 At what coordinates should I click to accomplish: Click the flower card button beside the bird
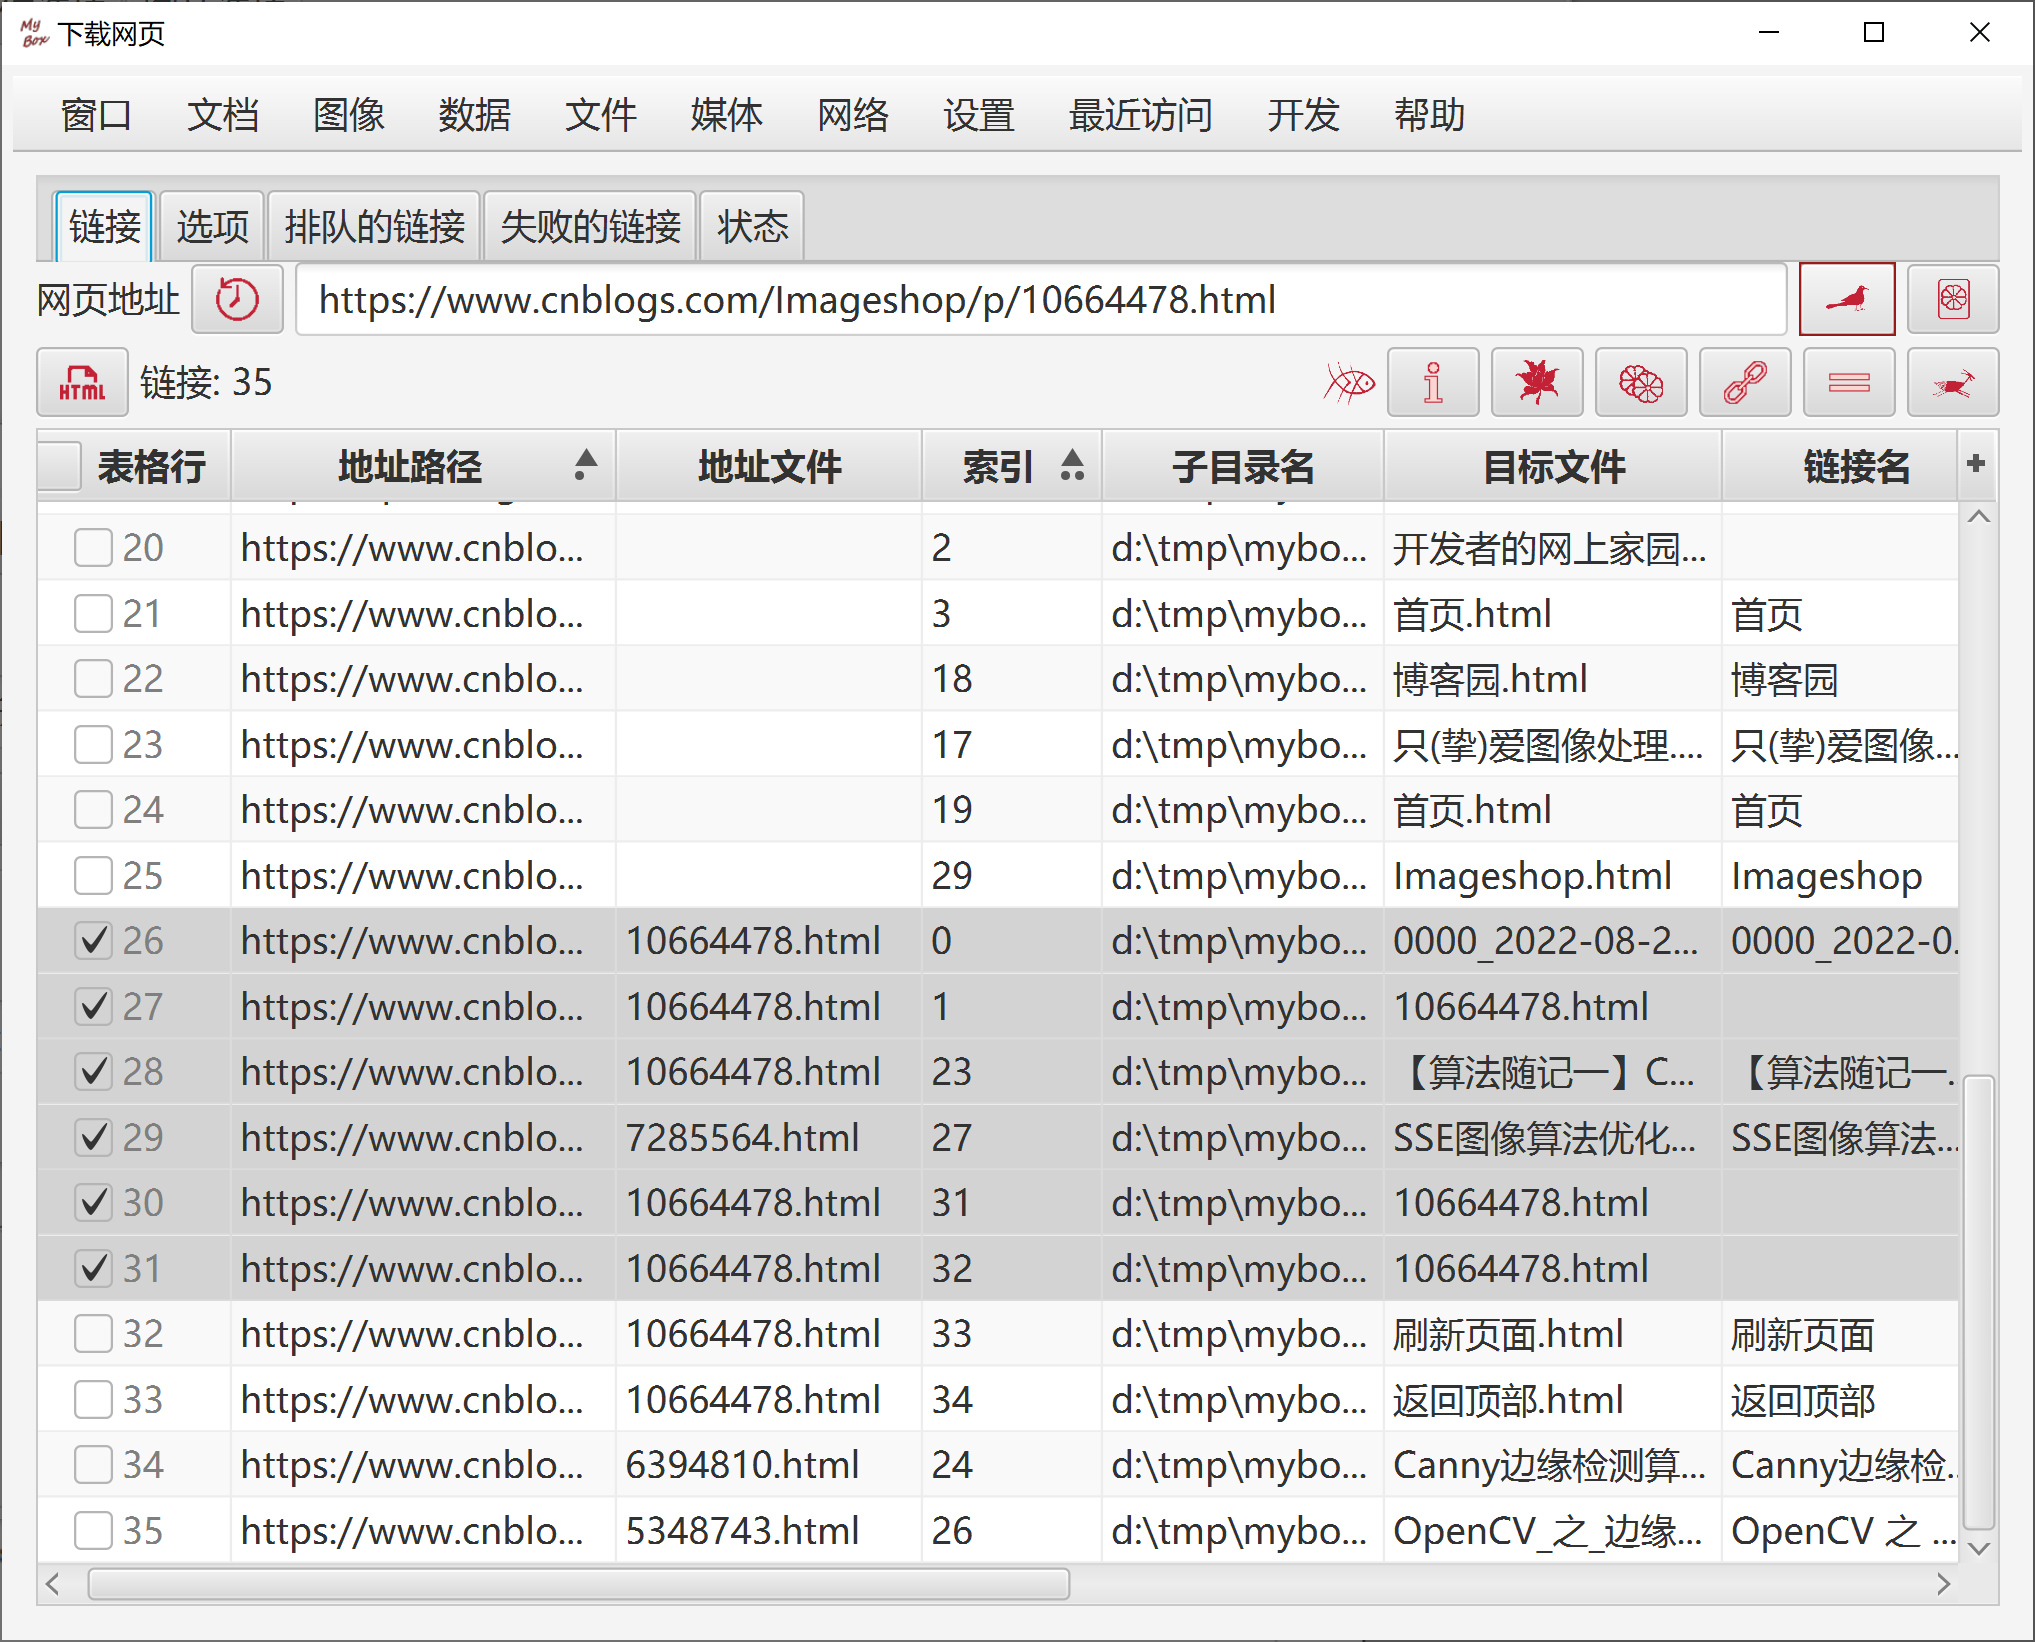click(1952, 299)
